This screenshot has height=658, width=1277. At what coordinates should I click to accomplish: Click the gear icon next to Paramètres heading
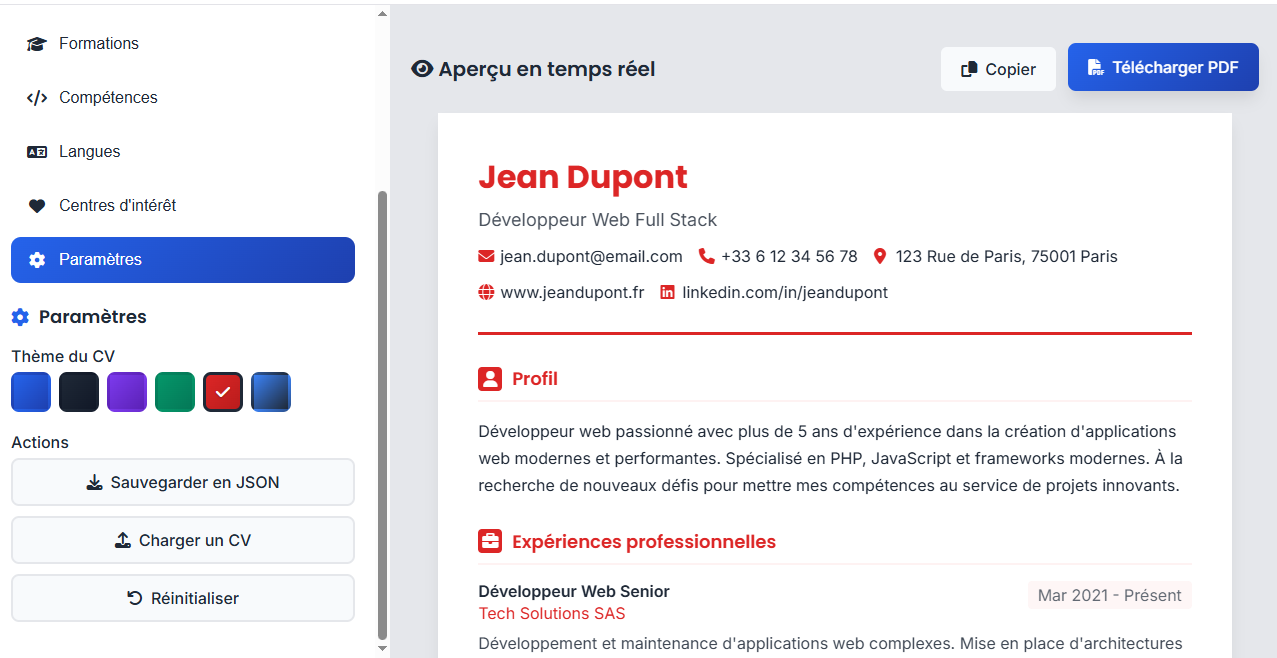pos(19,316)
